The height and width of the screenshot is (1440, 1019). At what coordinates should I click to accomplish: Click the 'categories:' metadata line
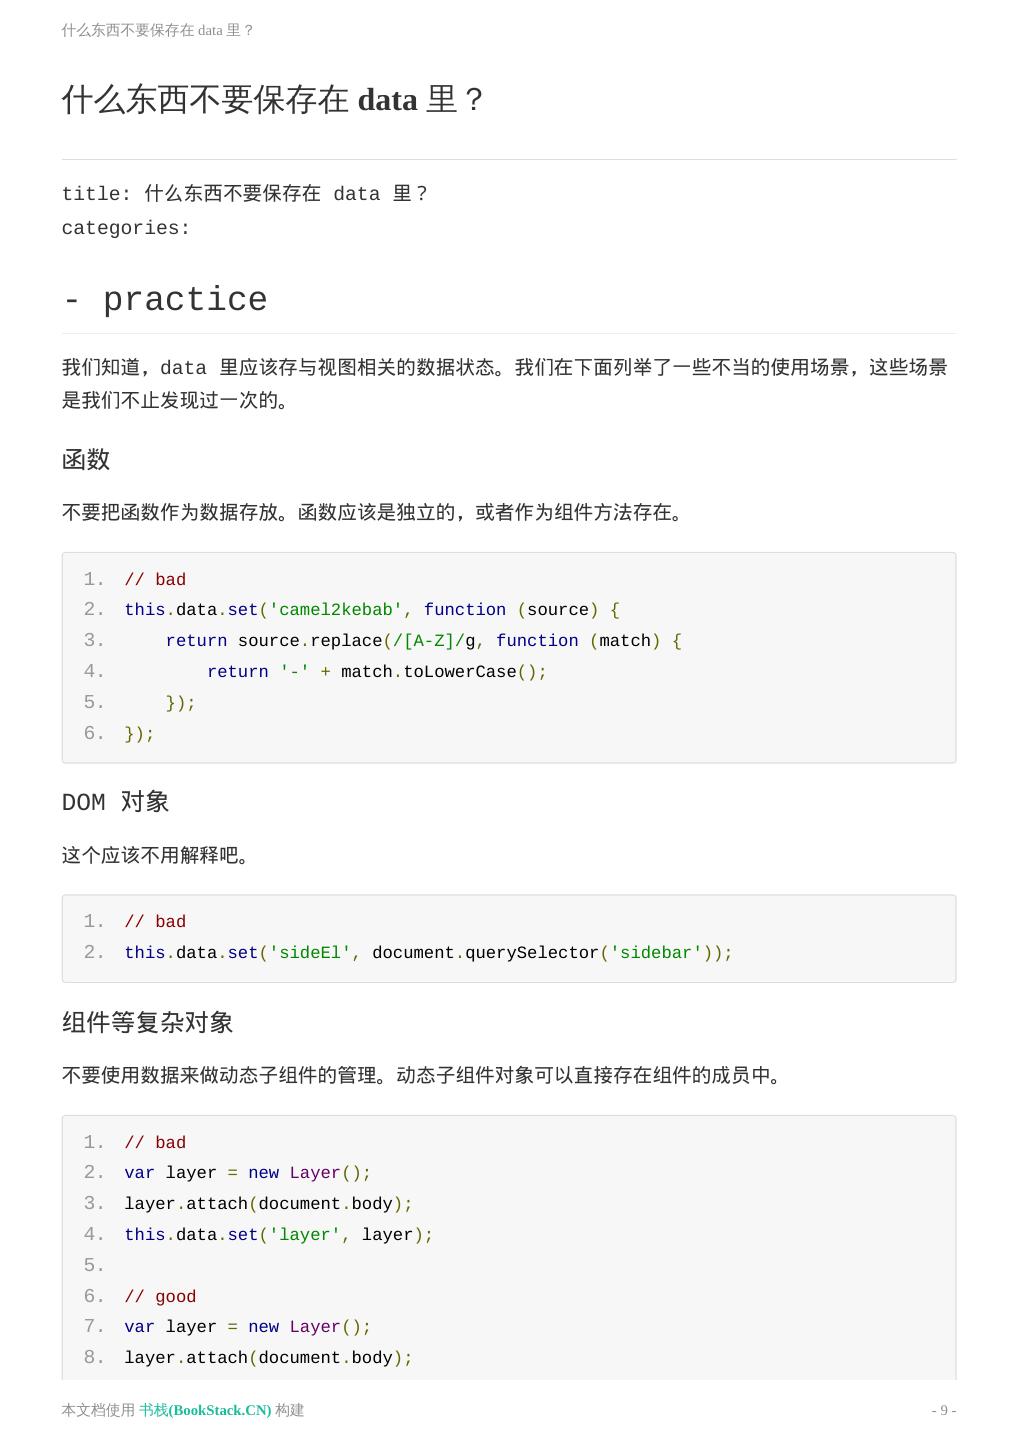[126, 228]
